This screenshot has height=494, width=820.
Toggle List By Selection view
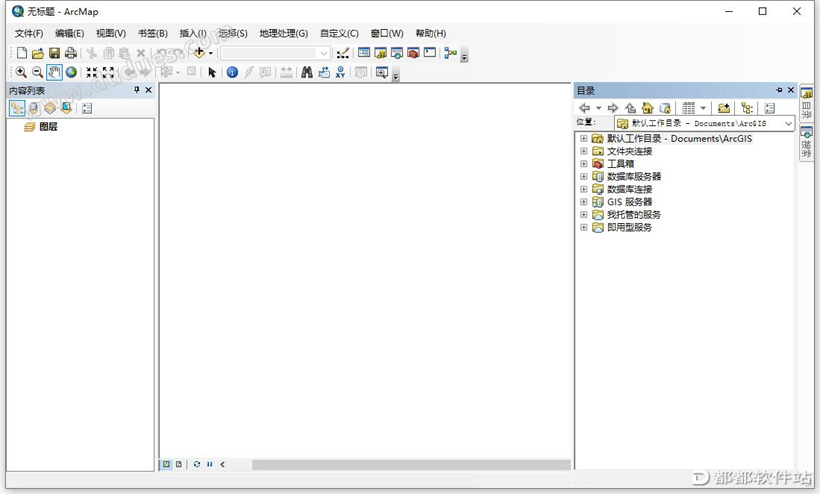pos(66,108)
